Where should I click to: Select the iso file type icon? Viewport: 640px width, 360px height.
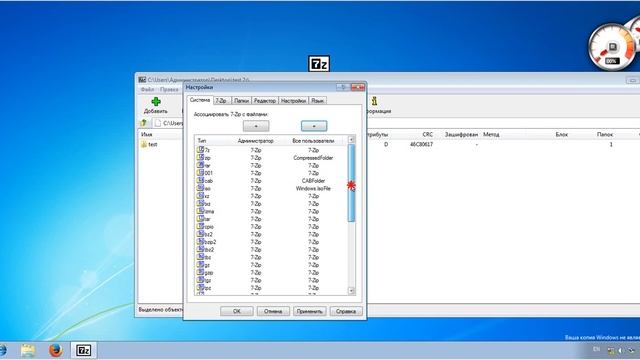pyautogui.click(x=200, y=188)
